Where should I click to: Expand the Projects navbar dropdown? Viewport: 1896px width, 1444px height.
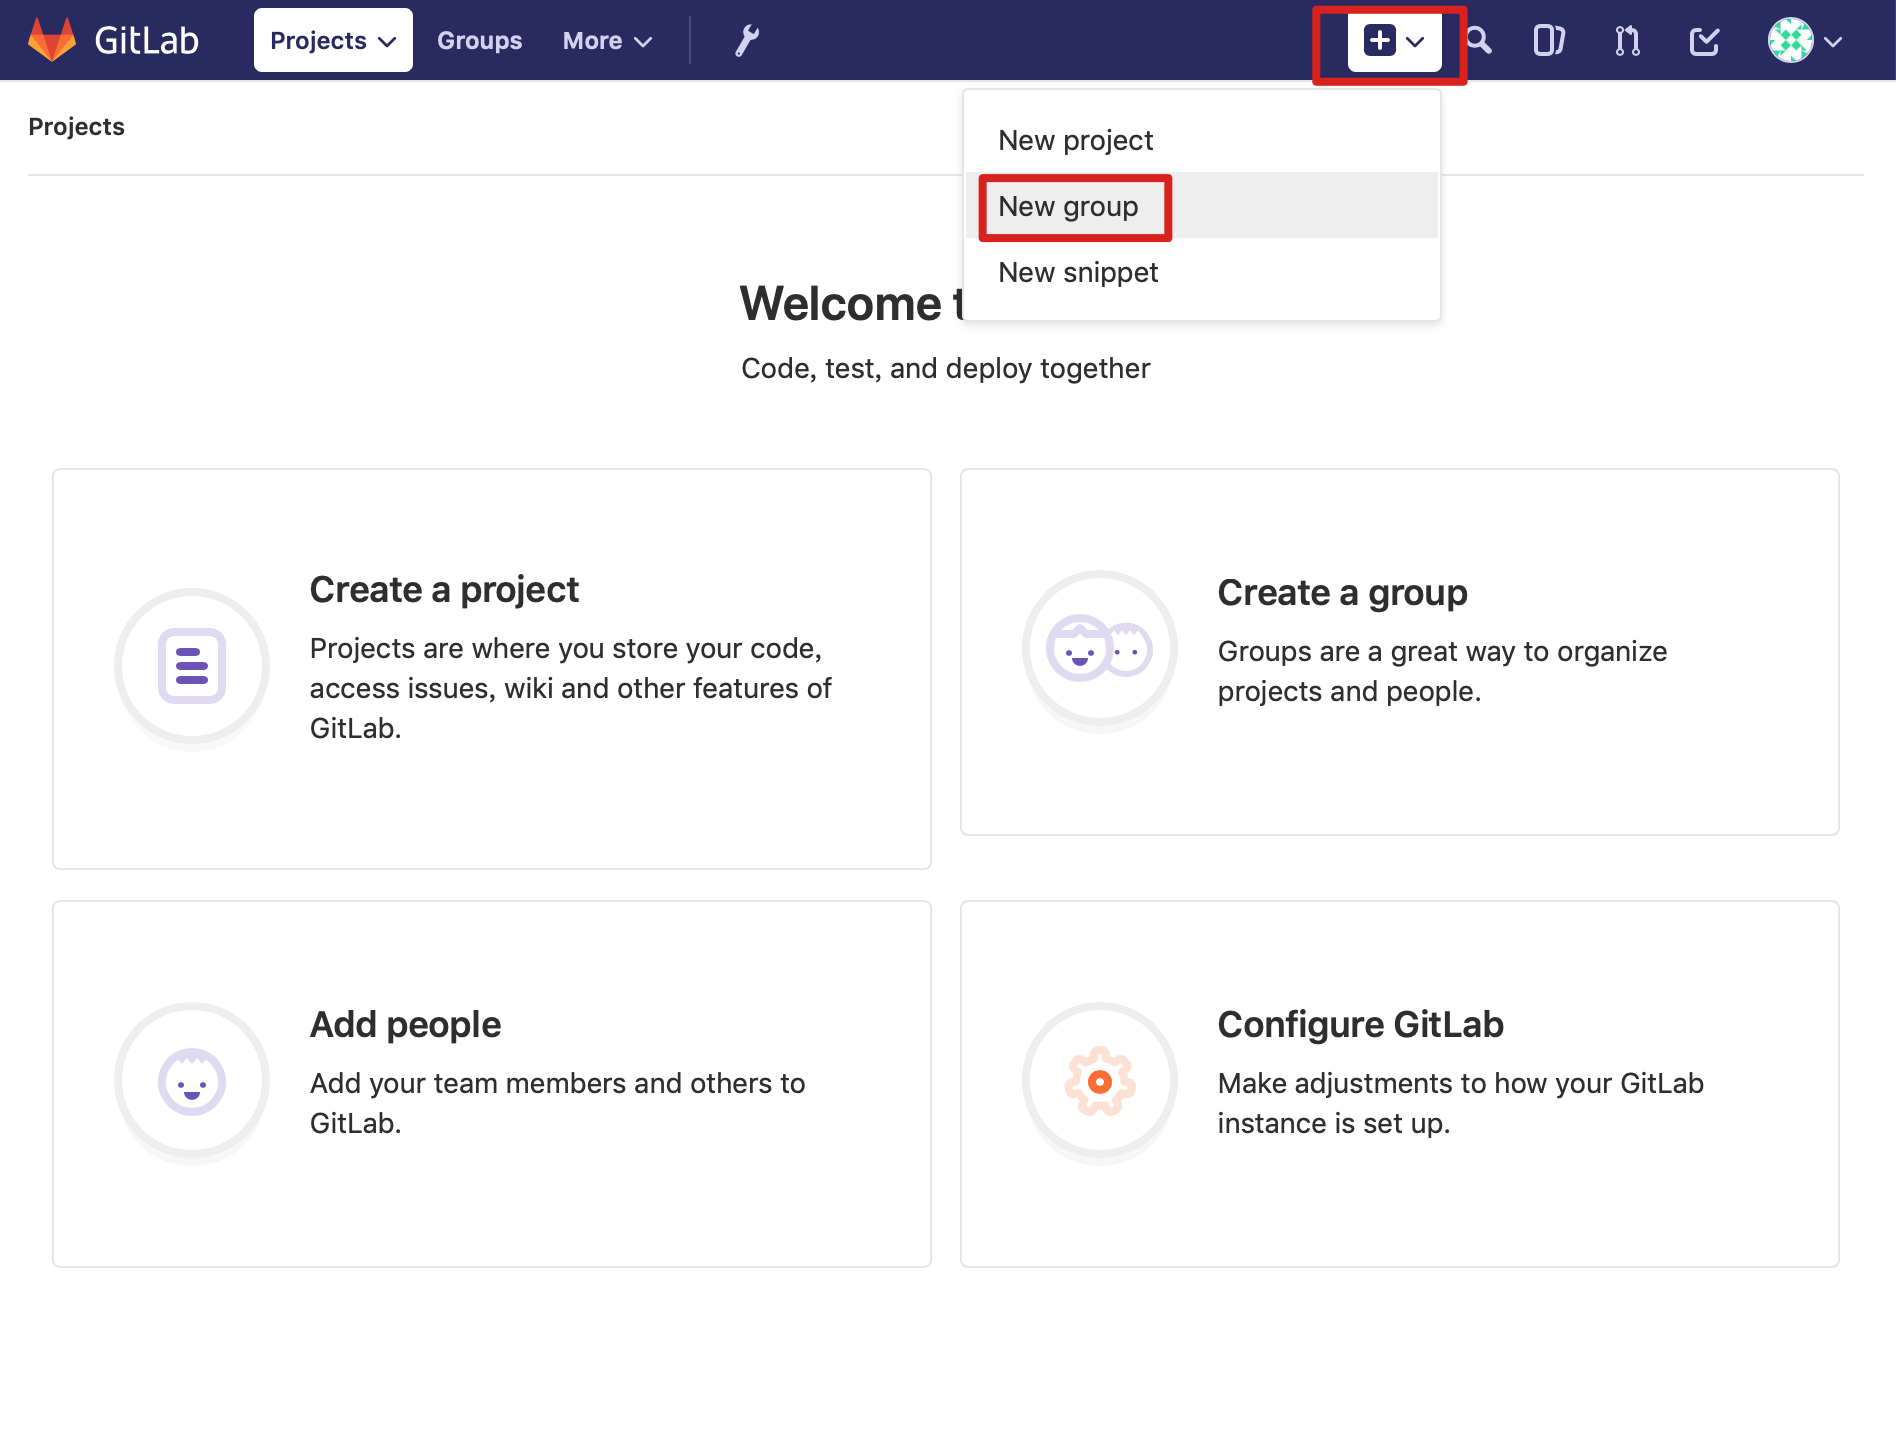[x=333, y=41]
